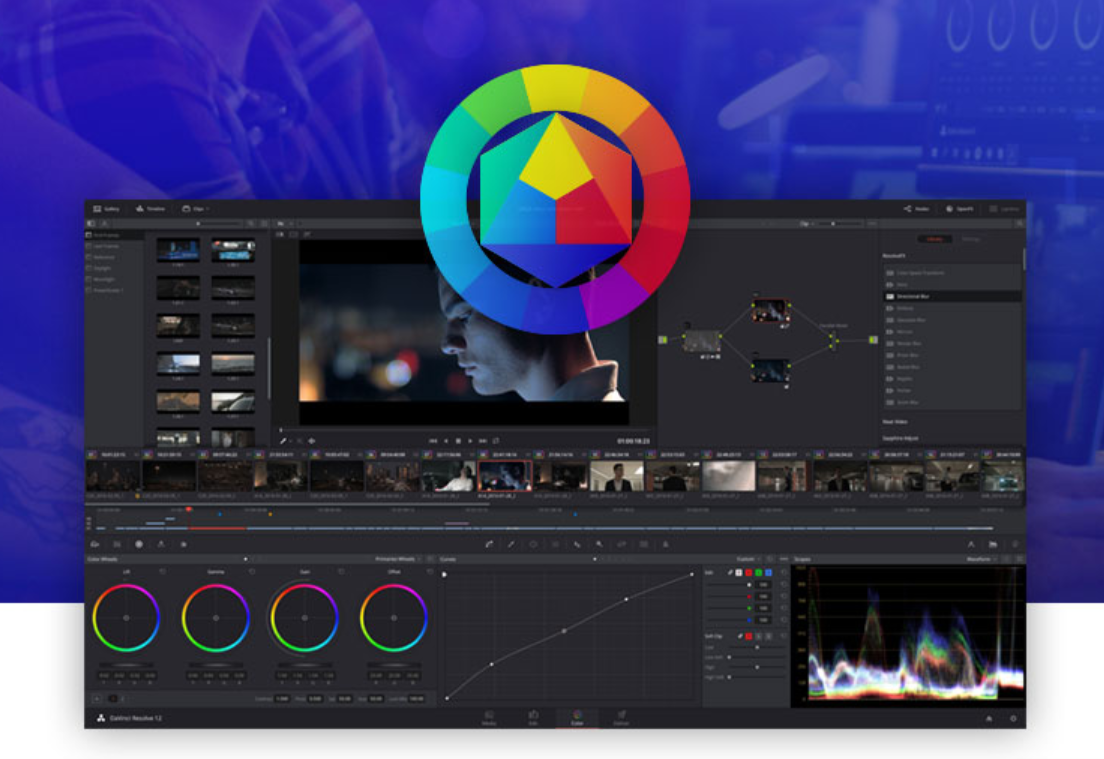Open the Power Window palette
This screenshot has width=1104, height=759.
click(533, 544)
